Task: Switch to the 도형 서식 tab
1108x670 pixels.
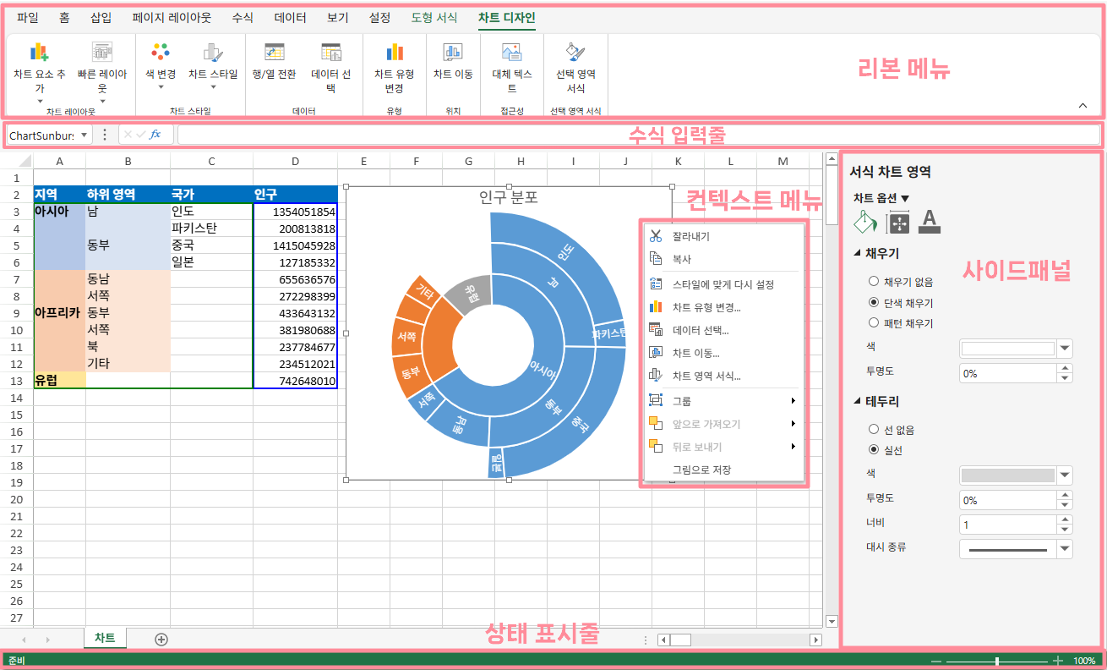Action: (x=434, y=18)
